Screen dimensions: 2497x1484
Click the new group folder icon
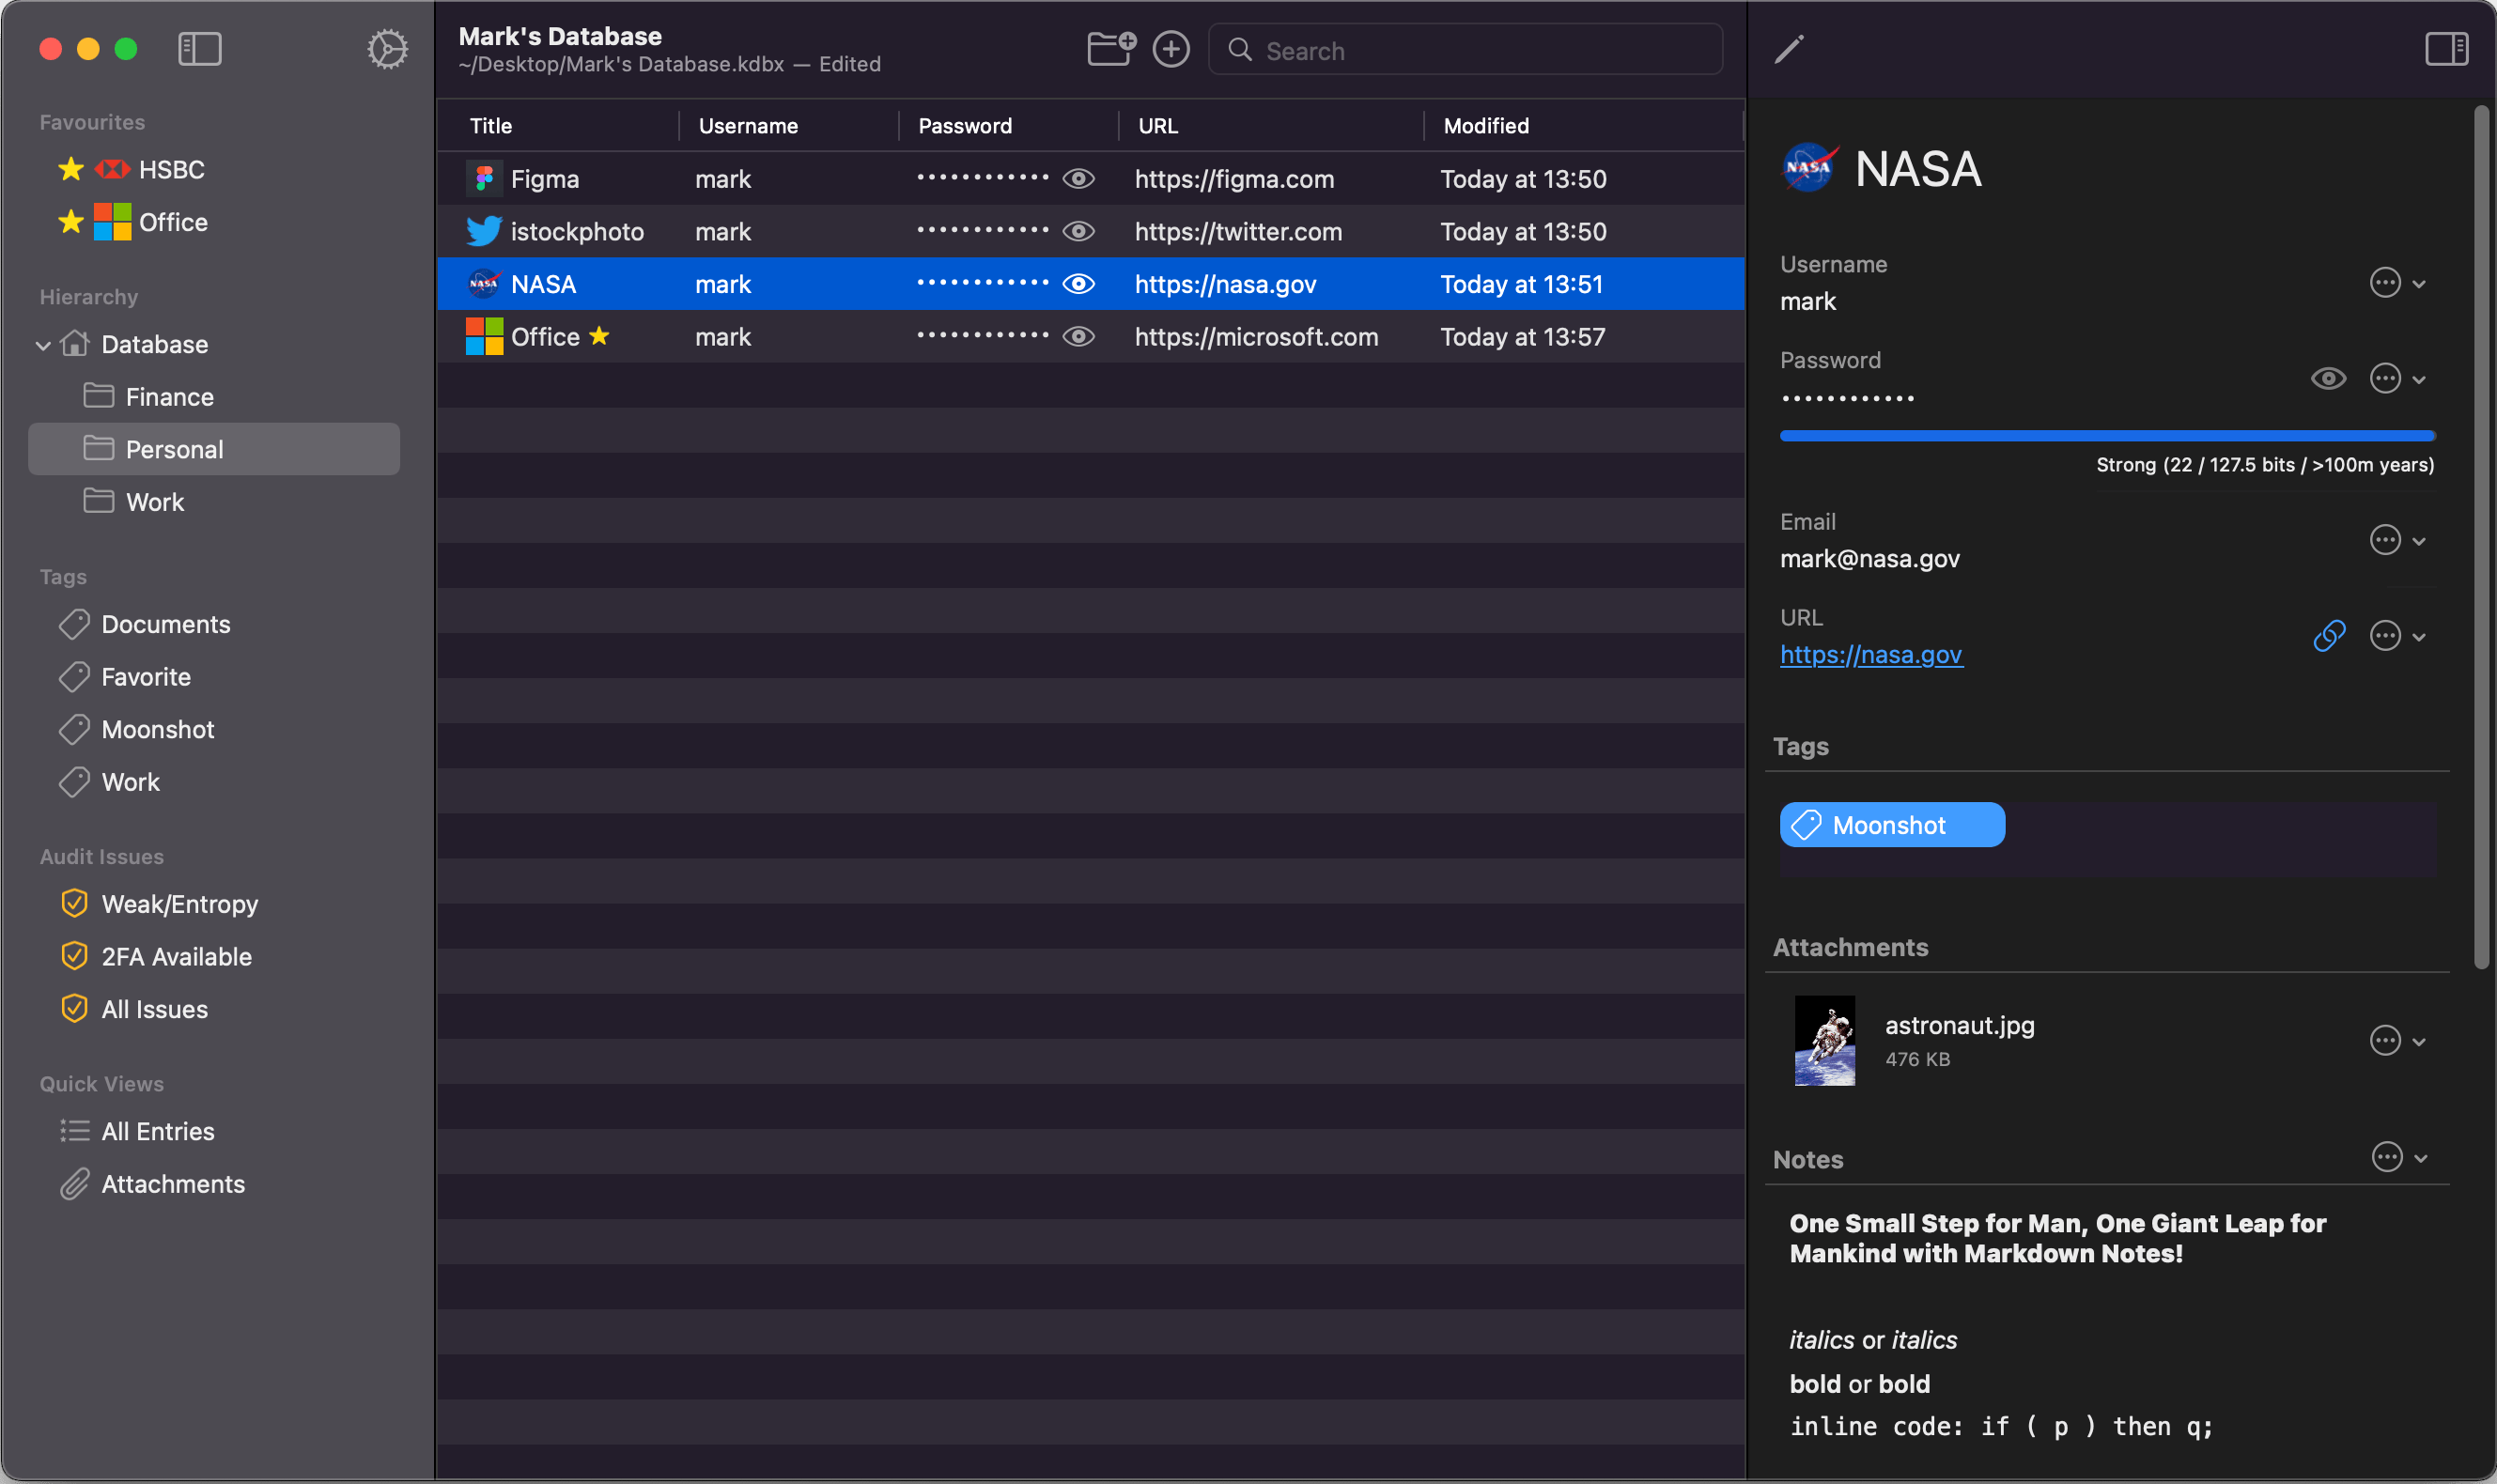click(1111, 48)
